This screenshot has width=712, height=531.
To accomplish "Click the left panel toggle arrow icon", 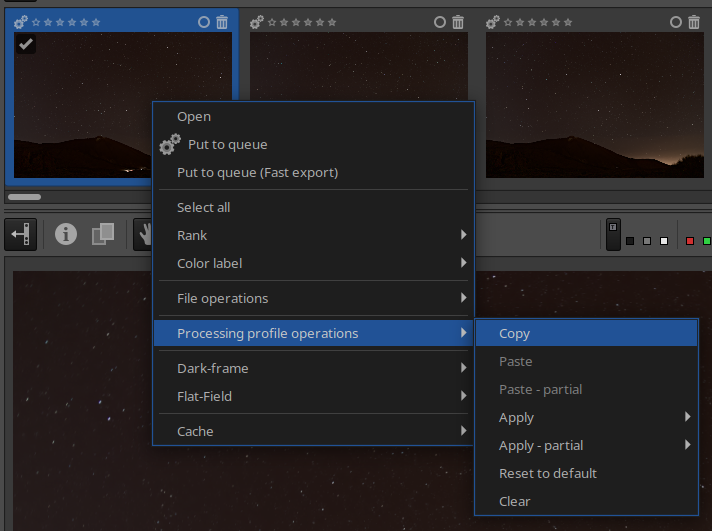I will click(x=20, y=234).
